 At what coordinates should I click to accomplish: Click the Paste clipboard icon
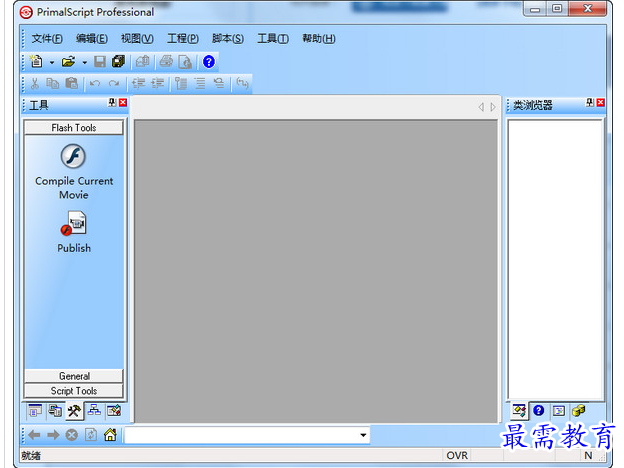pyautogui.click(x=72, y=84)
